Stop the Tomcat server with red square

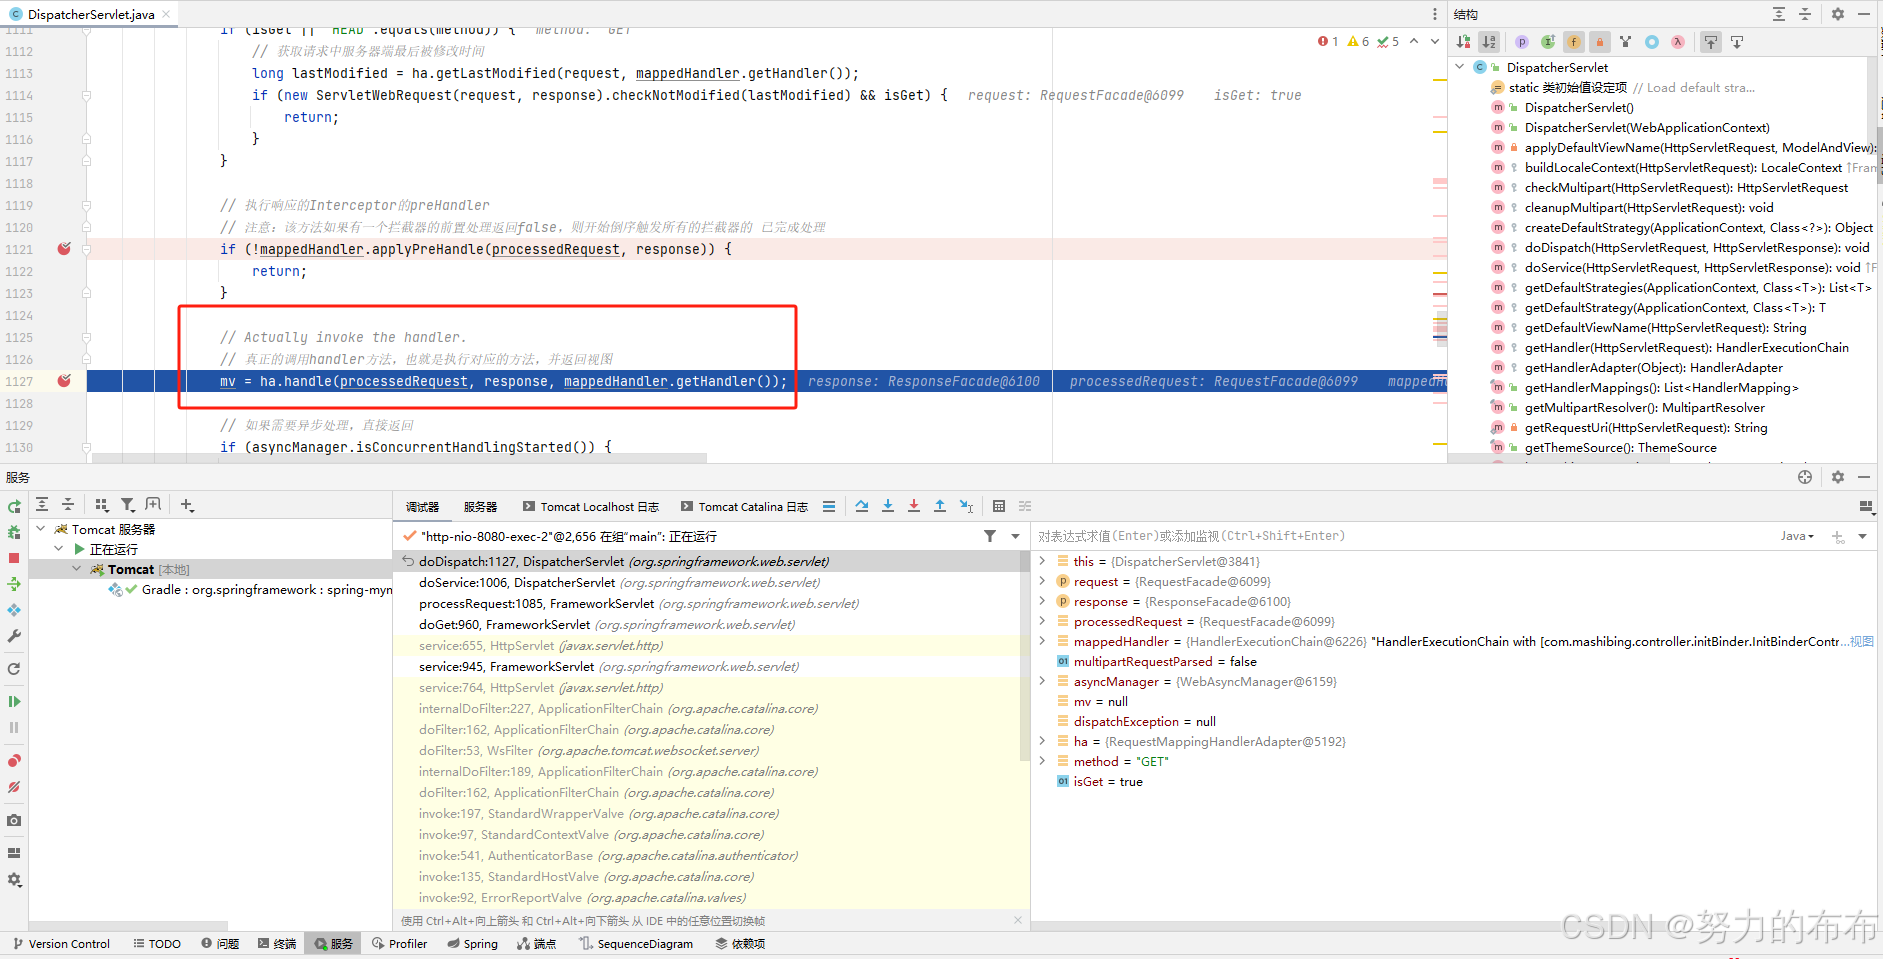pyautogui.click(x=14, y=558)
